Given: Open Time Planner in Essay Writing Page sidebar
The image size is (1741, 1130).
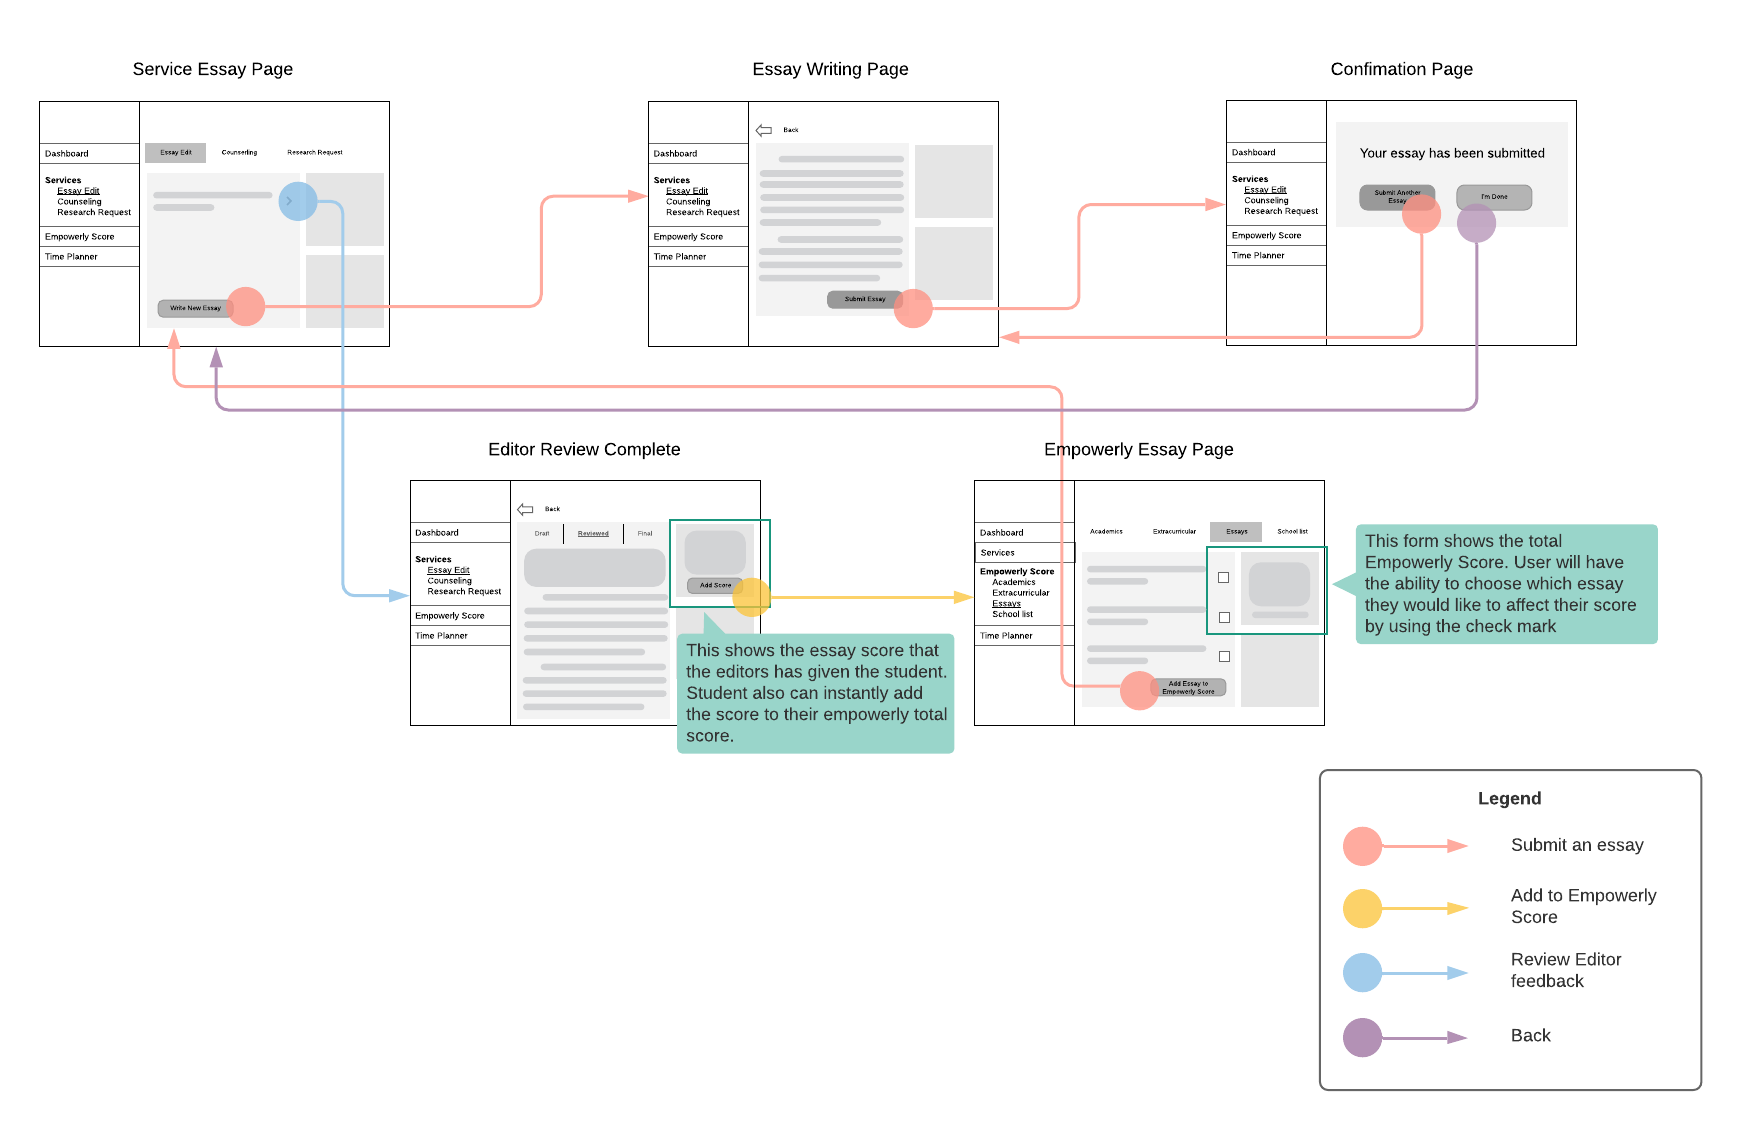Looking at the screenshot, I should coord(680,257).
